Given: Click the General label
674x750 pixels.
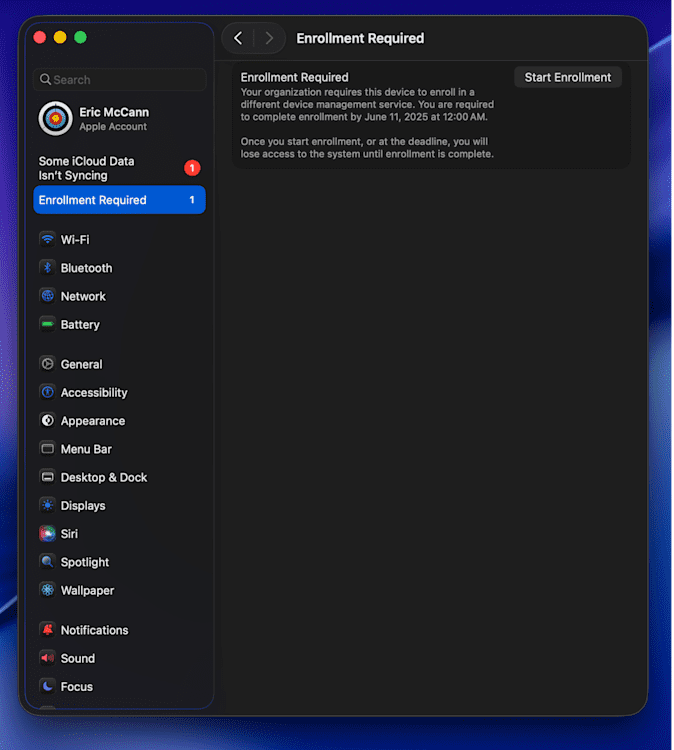Looking at the screenshot, I should coord(81,364).
